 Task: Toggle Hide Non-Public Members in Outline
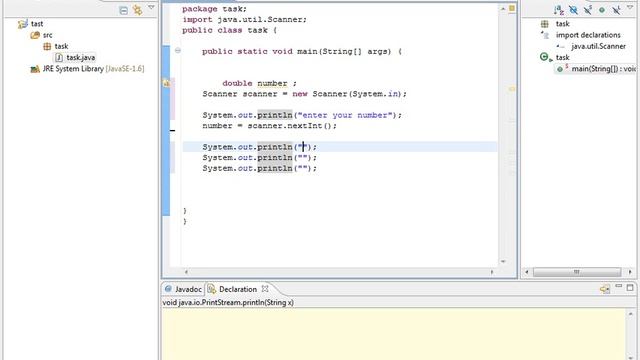click(x=602, y=10)
